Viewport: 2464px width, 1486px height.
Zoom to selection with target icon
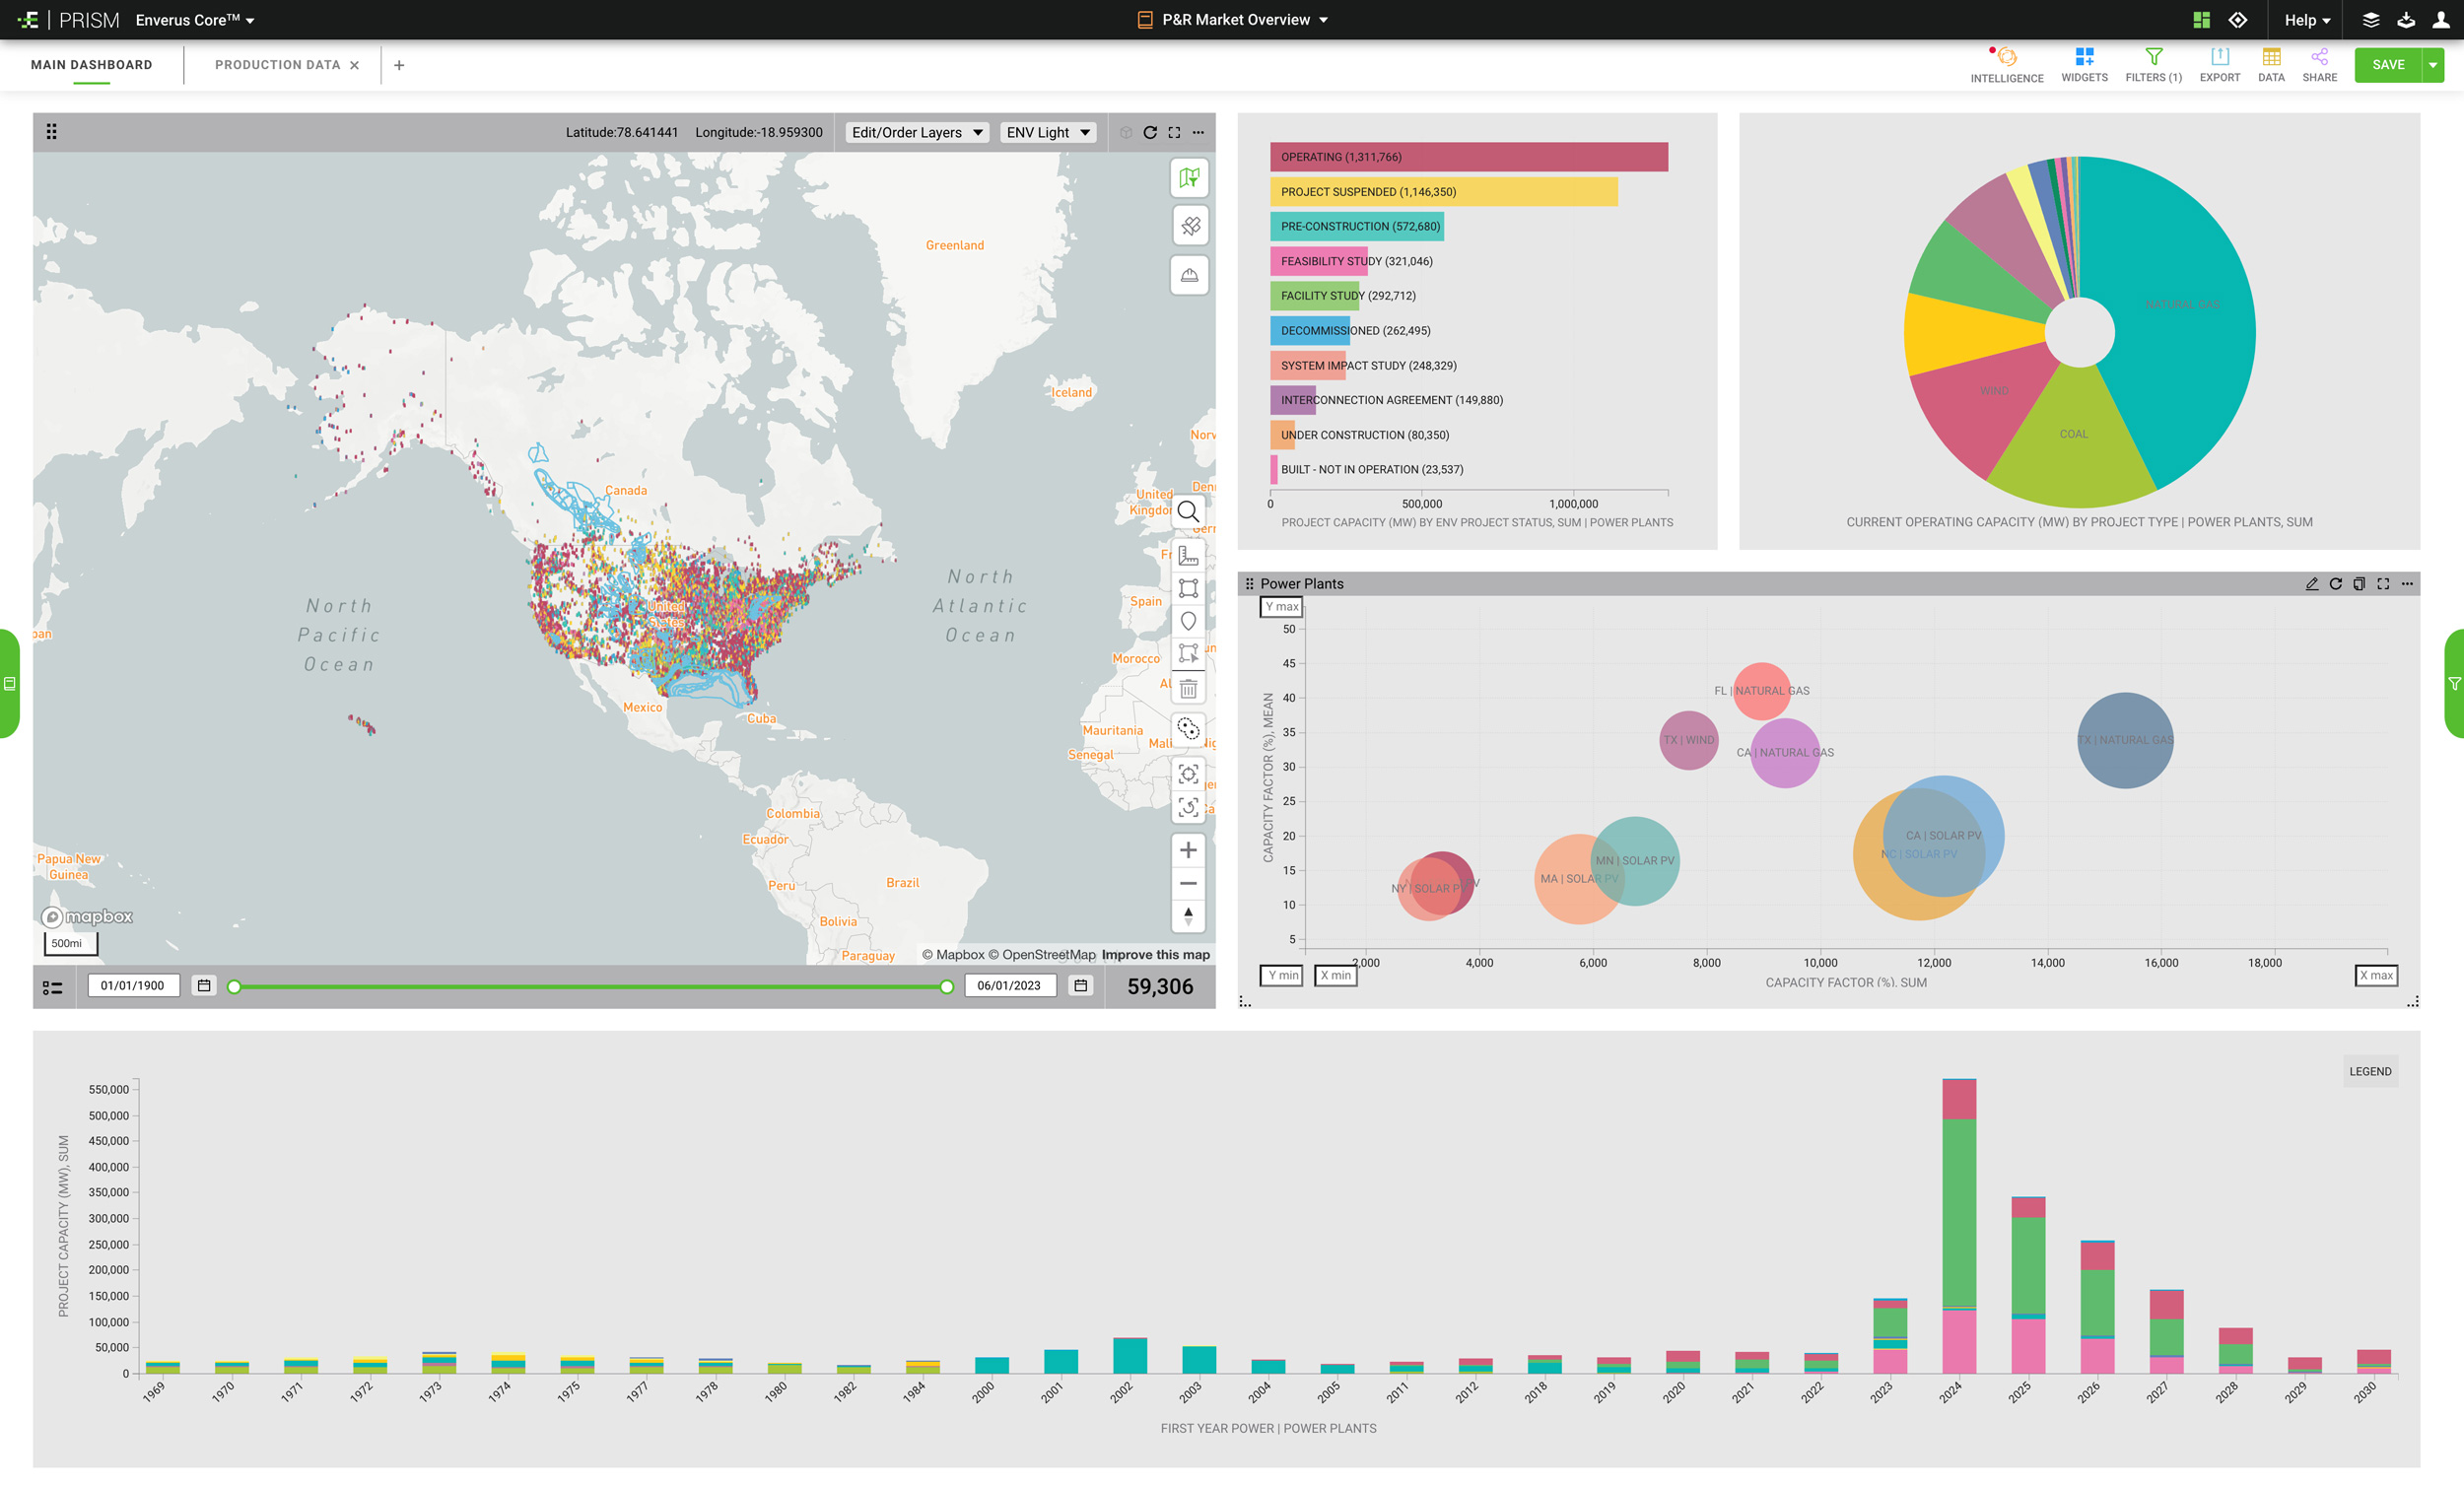[x=1188, y=774]
